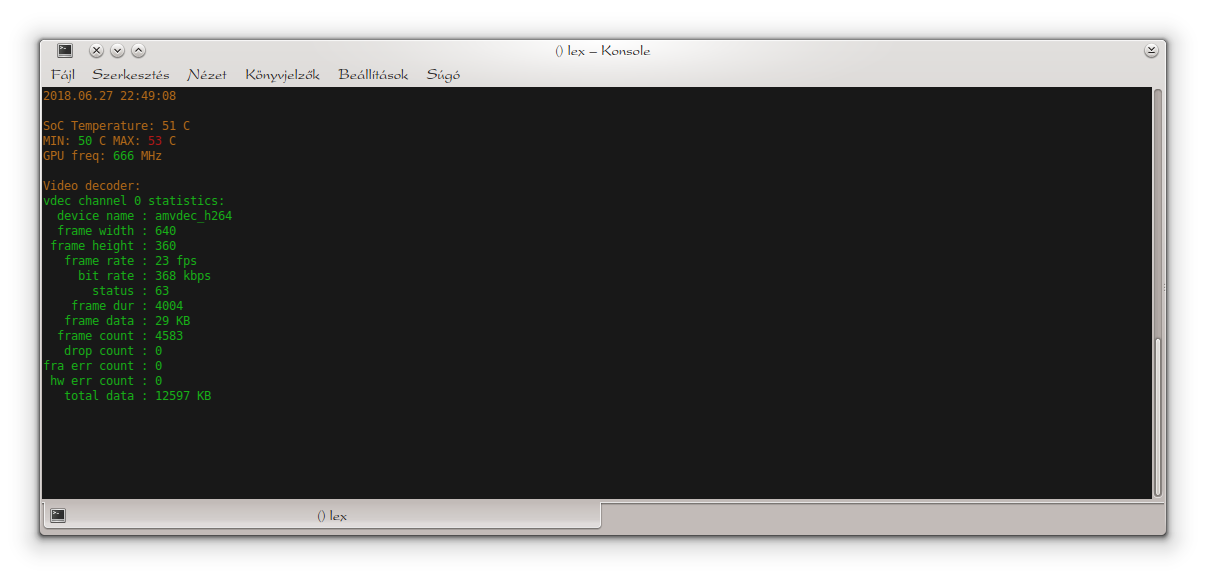Click the 'frame data : 29 KB' line
Screen dimensions: 1206x575
click(127, 321)
